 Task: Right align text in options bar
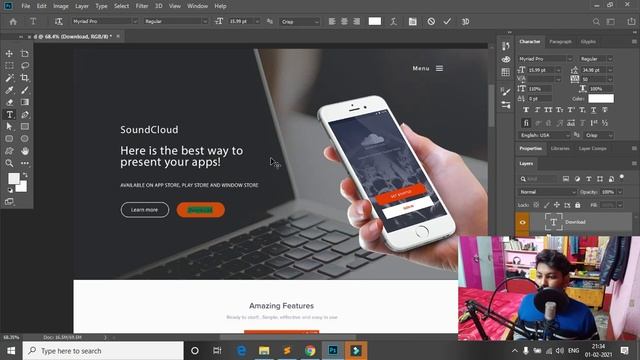tap(356, 22)
